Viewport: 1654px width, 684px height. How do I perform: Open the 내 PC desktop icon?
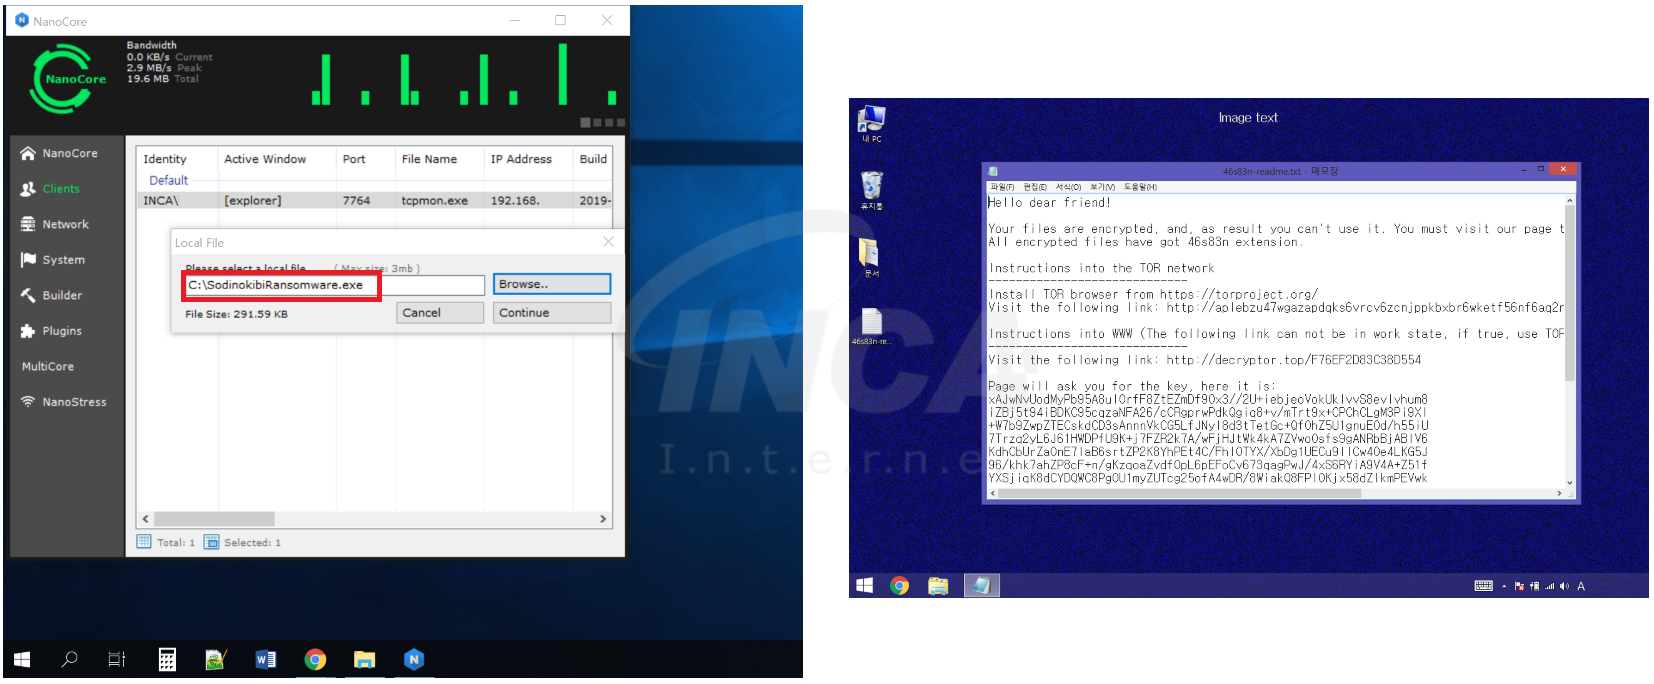pyautogui.click(x=872, y=124)
